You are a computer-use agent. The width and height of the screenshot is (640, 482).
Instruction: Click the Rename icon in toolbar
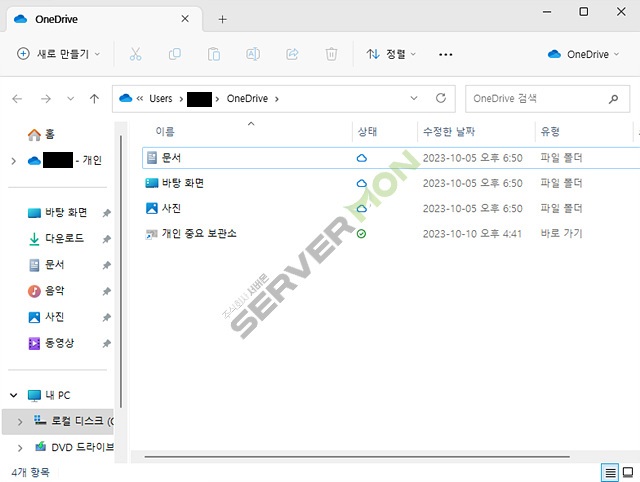click(x=253, y=54)
